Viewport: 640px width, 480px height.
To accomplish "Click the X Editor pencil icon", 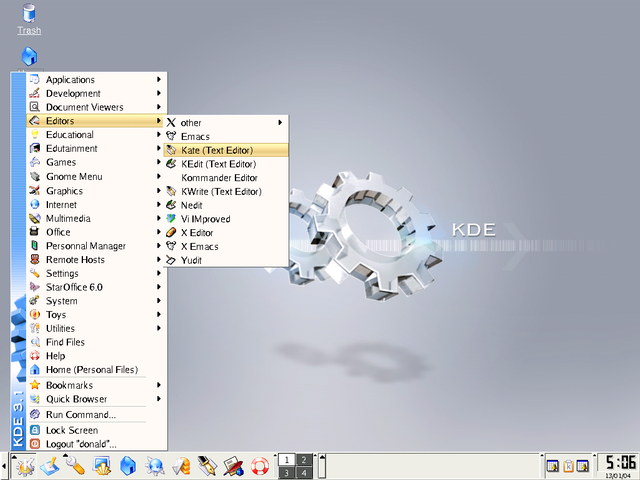I will click(x=171, y=233).
